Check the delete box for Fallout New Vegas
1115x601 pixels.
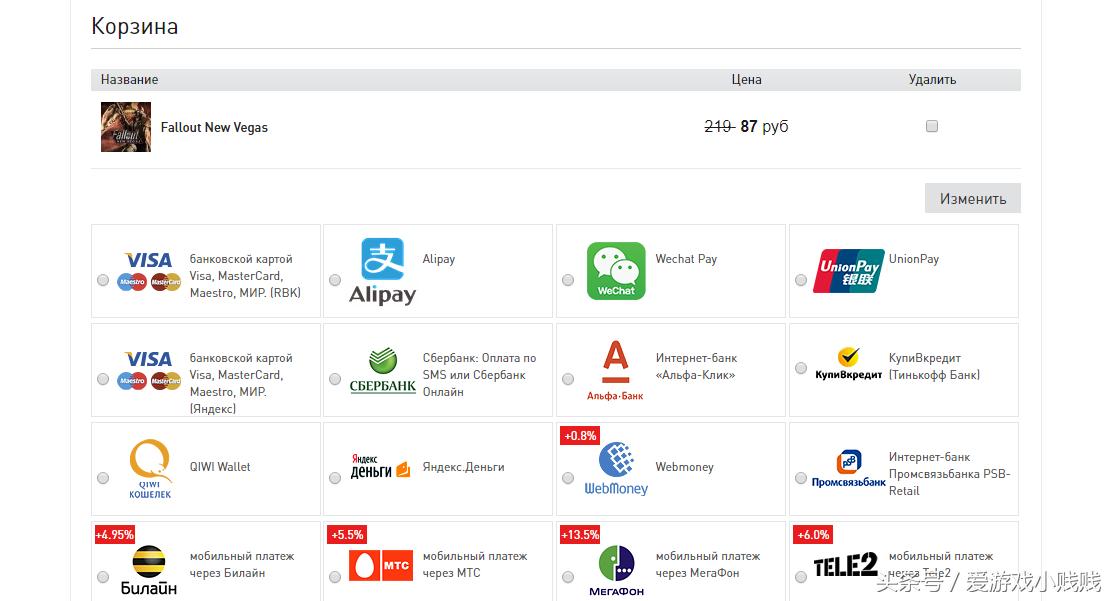pyautogui.click(x=932, y=127)
